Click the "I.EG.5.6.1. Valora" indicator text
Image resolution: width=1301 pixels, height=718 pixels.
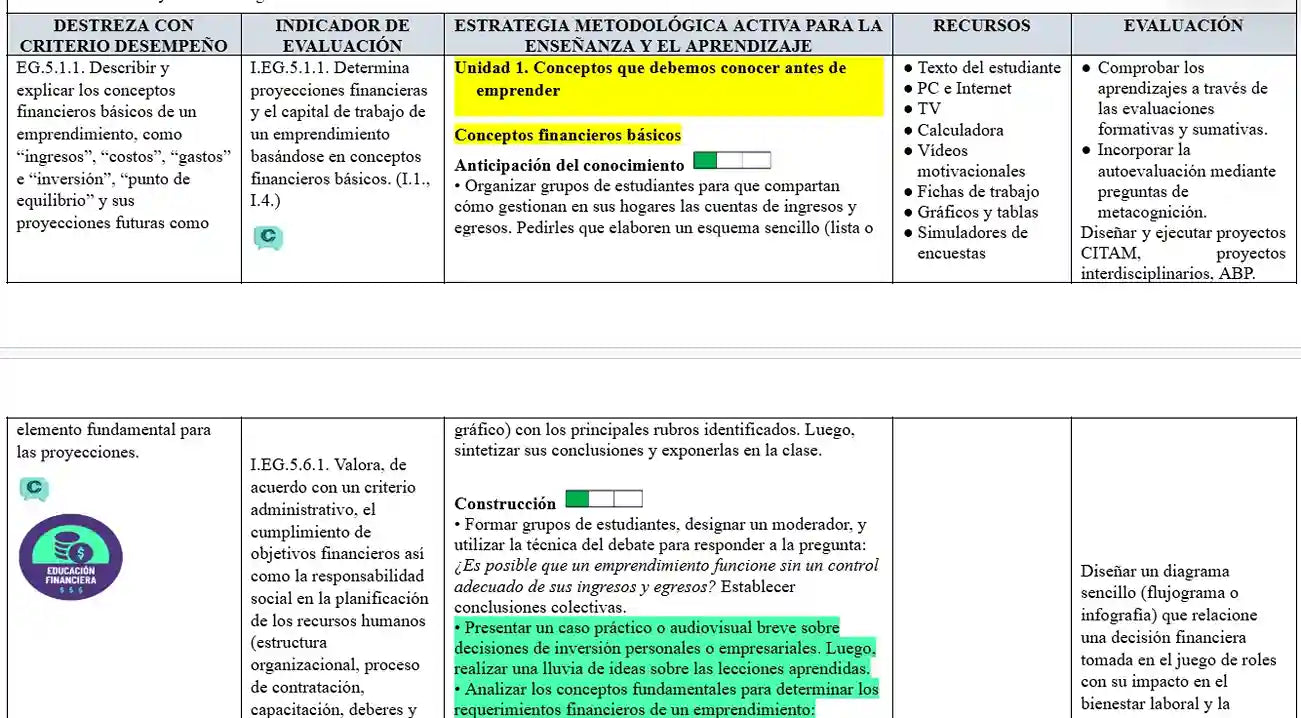tap(329, 465)
